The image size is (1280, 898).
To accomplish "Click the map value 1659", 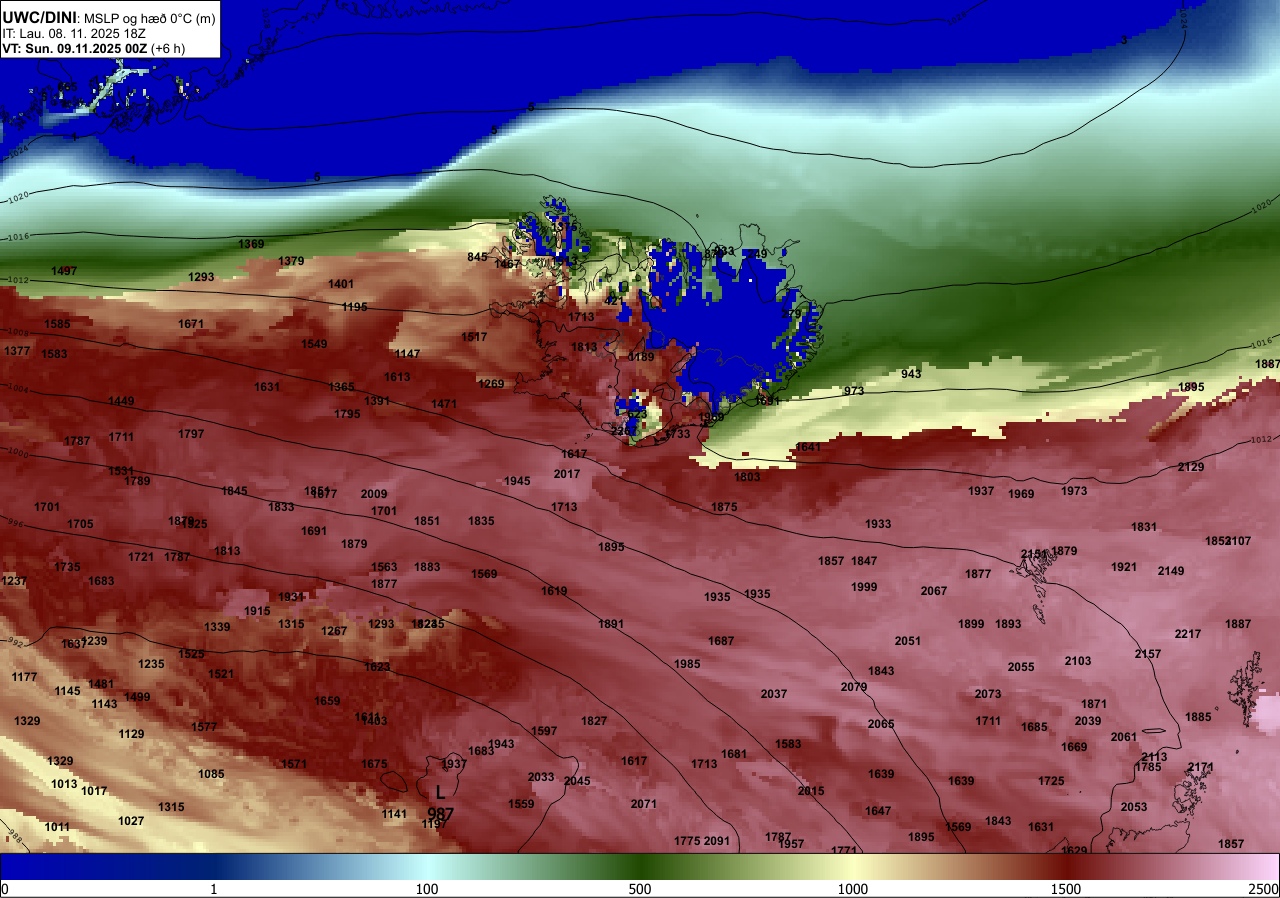I will click(x=327, y=701).
